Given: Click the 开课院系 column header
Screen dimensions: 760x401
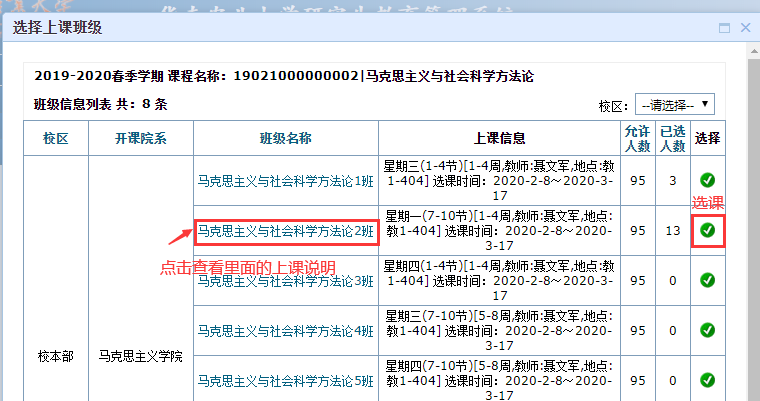Looking at the screenshot, I should tap(140, 138).
